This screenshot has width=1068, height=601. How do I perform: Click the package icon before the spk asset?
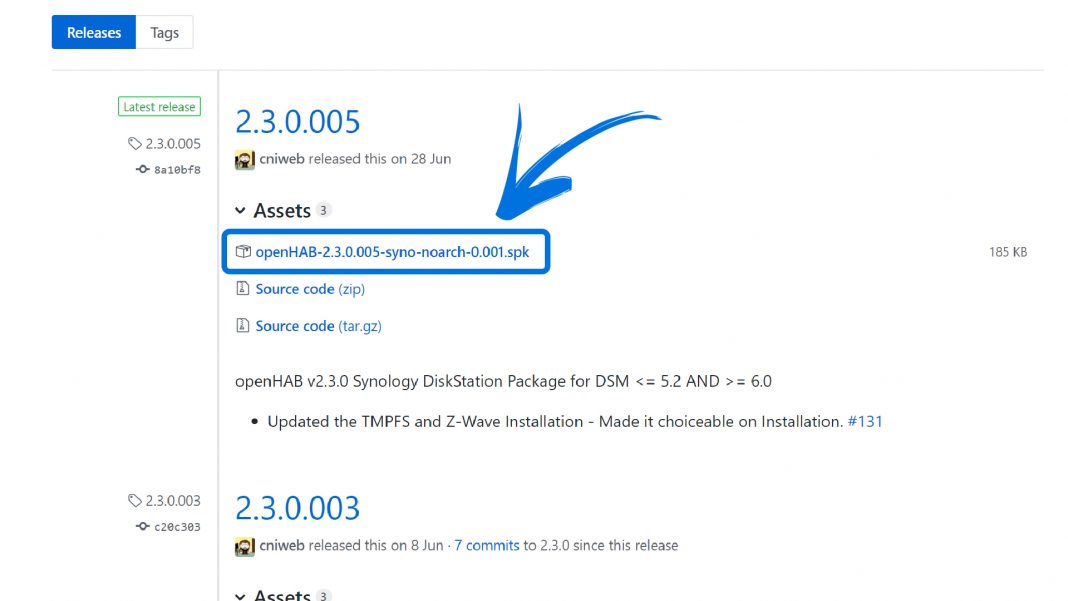pyautogui.click(x=243, y=252)
